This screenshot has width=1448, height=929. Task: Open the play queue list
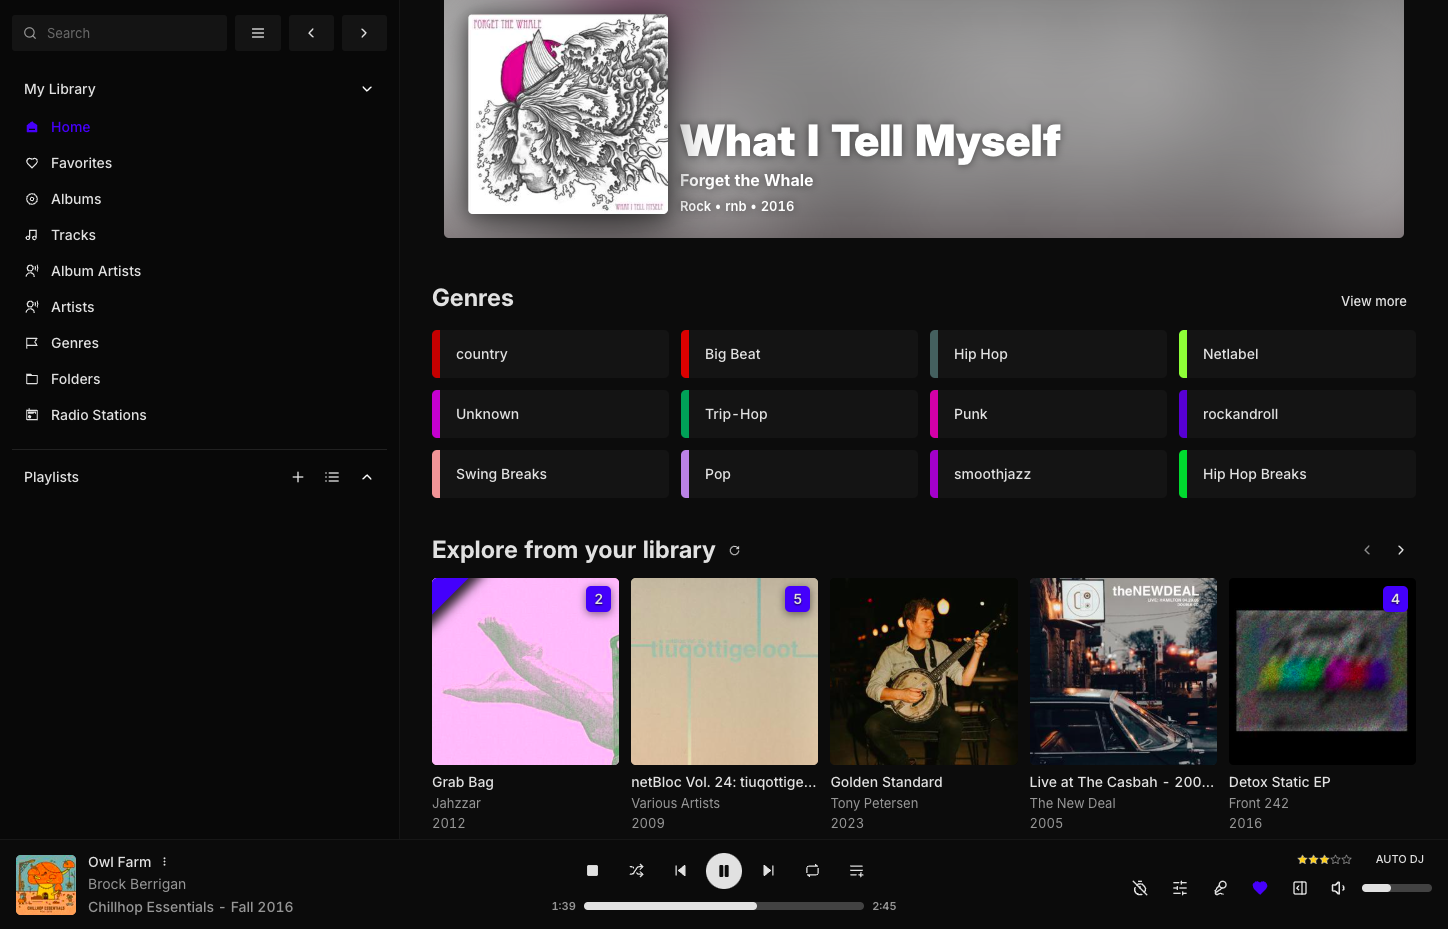[856, 871]
